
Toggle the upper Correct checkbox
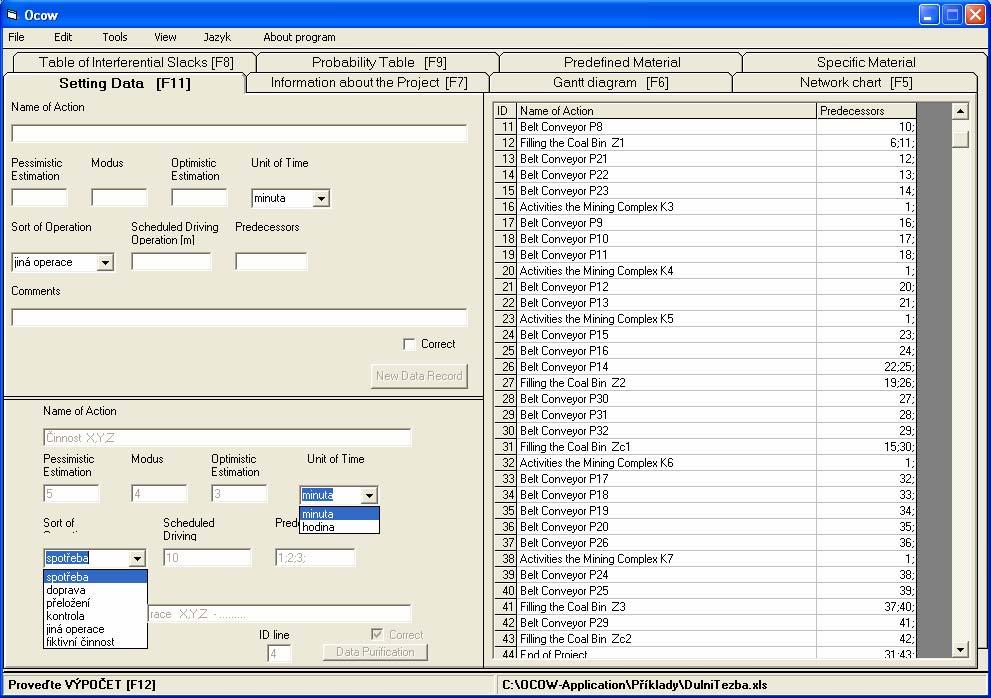click(x=409, y=344)
